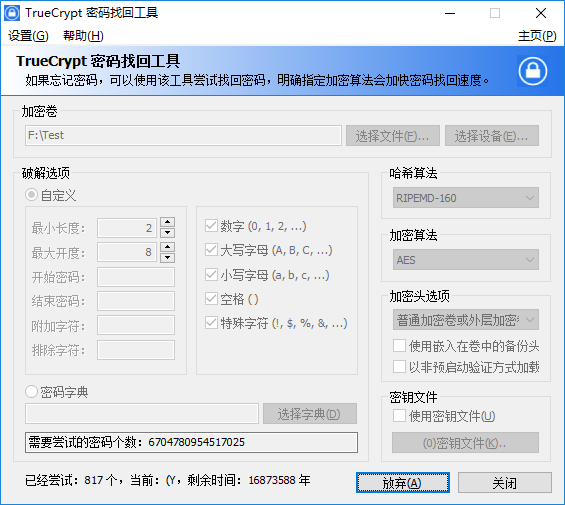
Task: Decrease the 最小长度 with the down arrow
Action: pyautogui.click(x=167, y=233)
